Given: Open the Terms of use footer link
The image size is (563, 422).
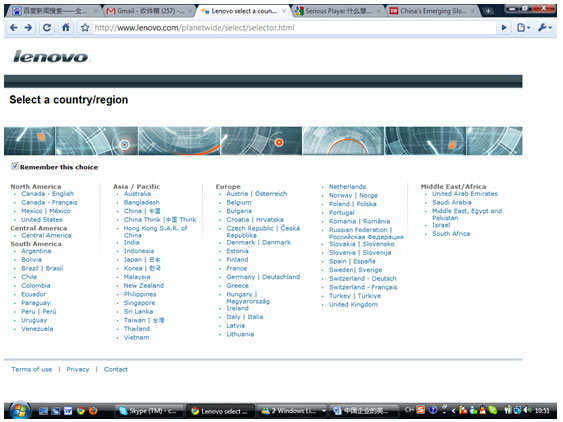Looking at the screenshot, I should 32,369.
